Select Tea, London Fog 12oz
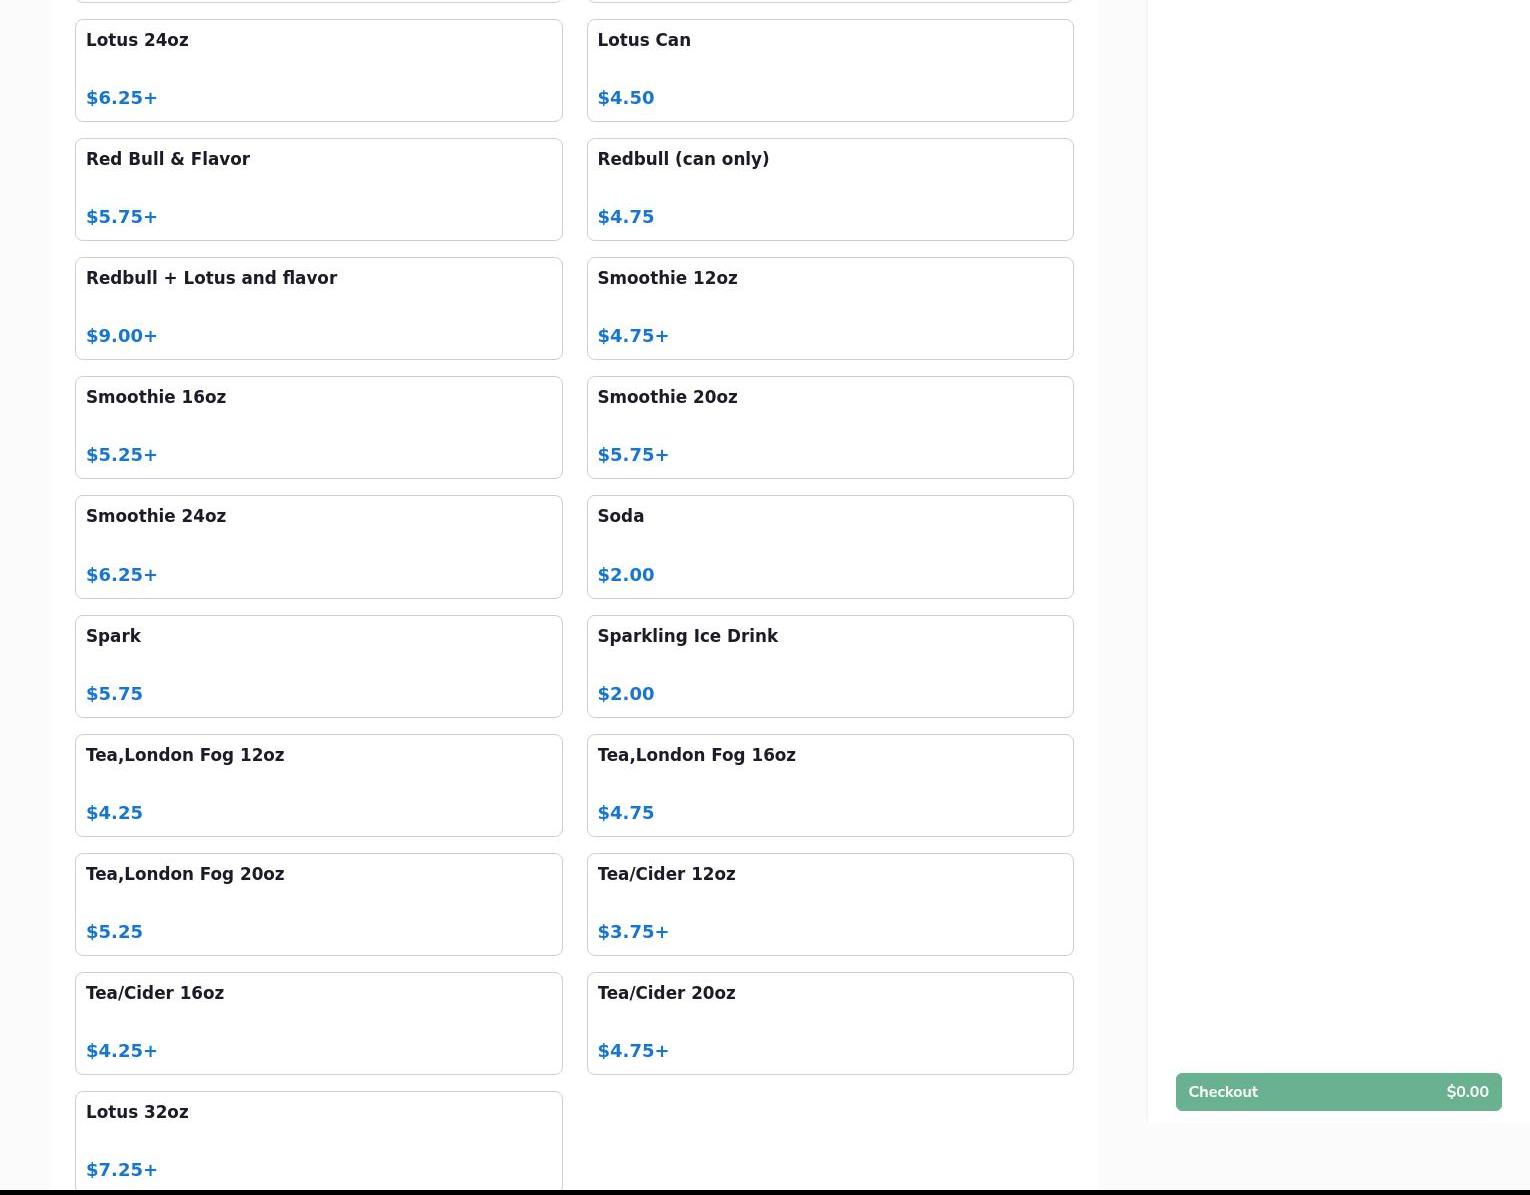 318,785
